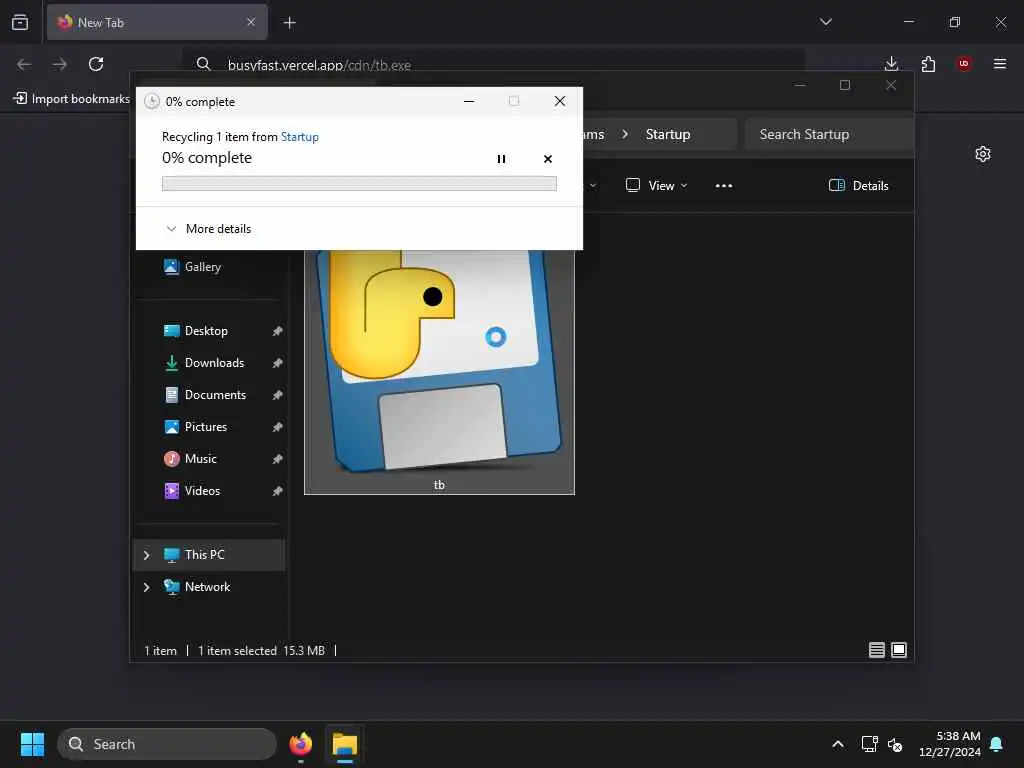Open Music folder in sidebar

click(x=190, y=458)
